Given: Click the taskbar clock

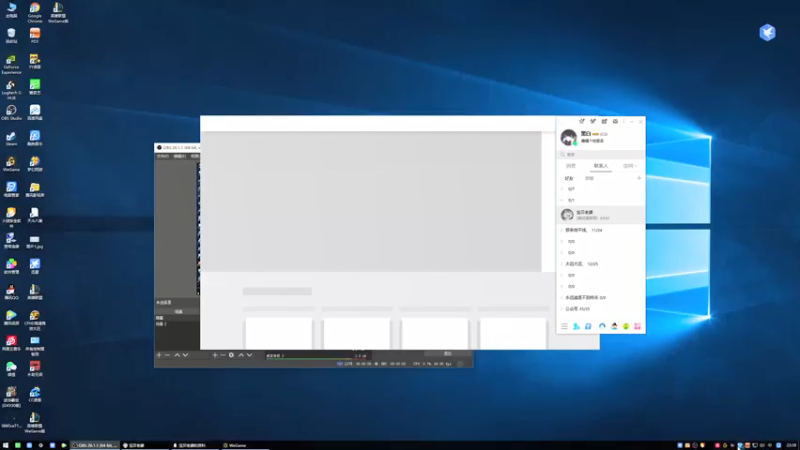Looking at the screenshot, I should point(791,445).
